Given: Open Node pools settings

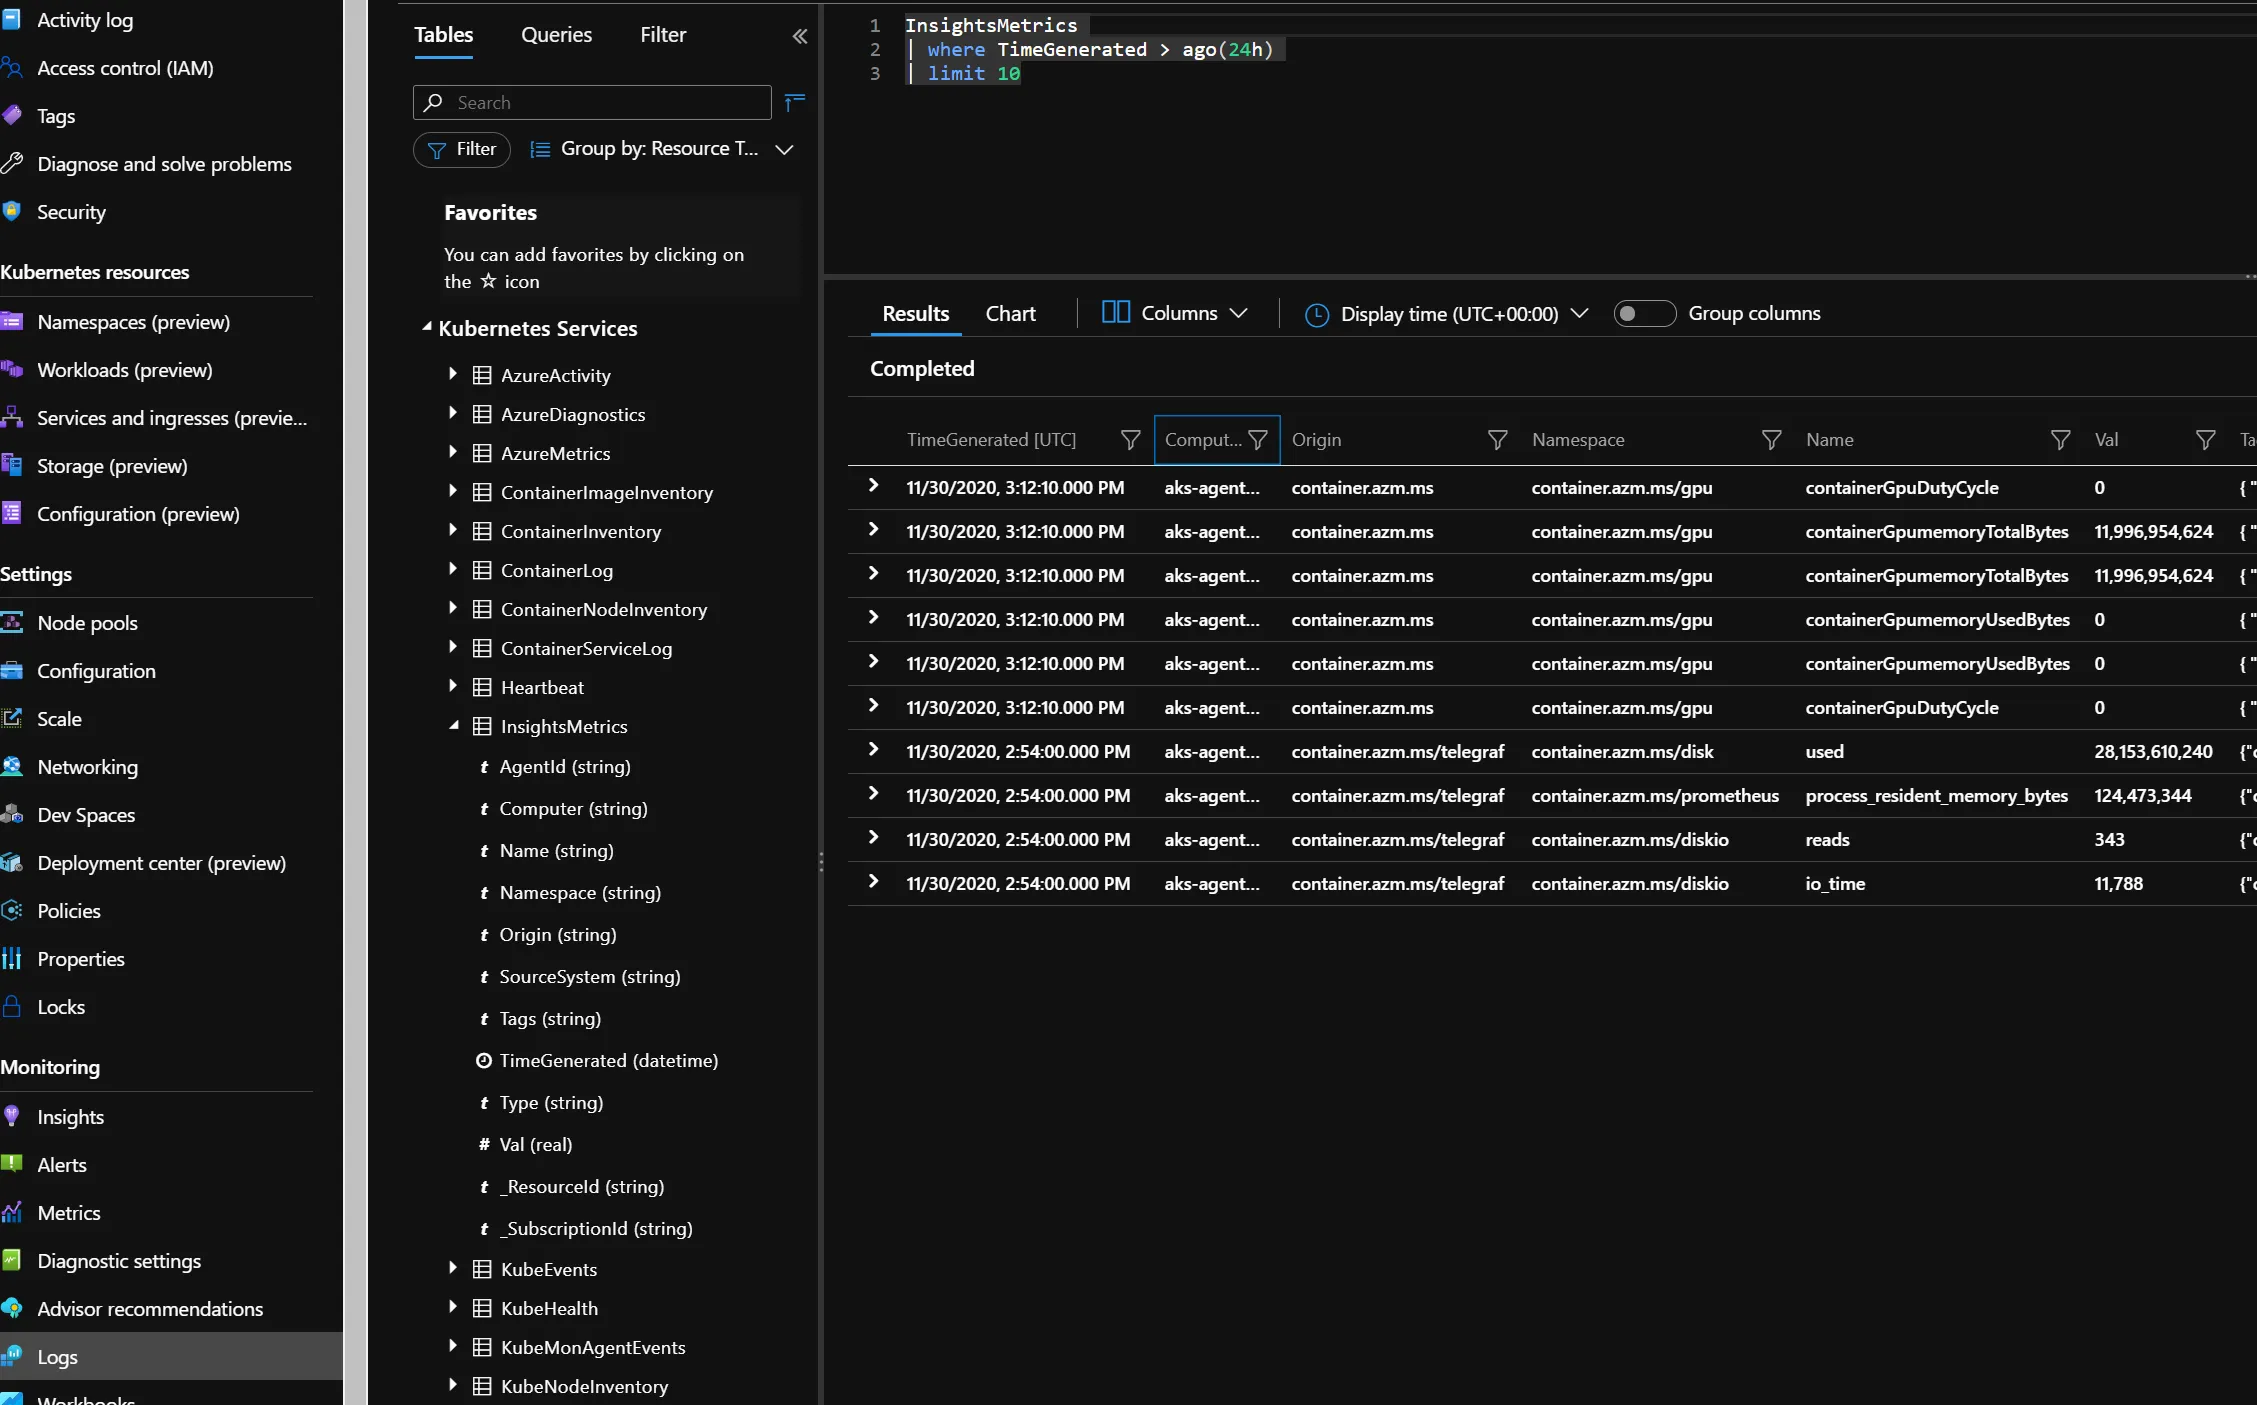Looking at the screenshot, I should [x=87, y=623].
